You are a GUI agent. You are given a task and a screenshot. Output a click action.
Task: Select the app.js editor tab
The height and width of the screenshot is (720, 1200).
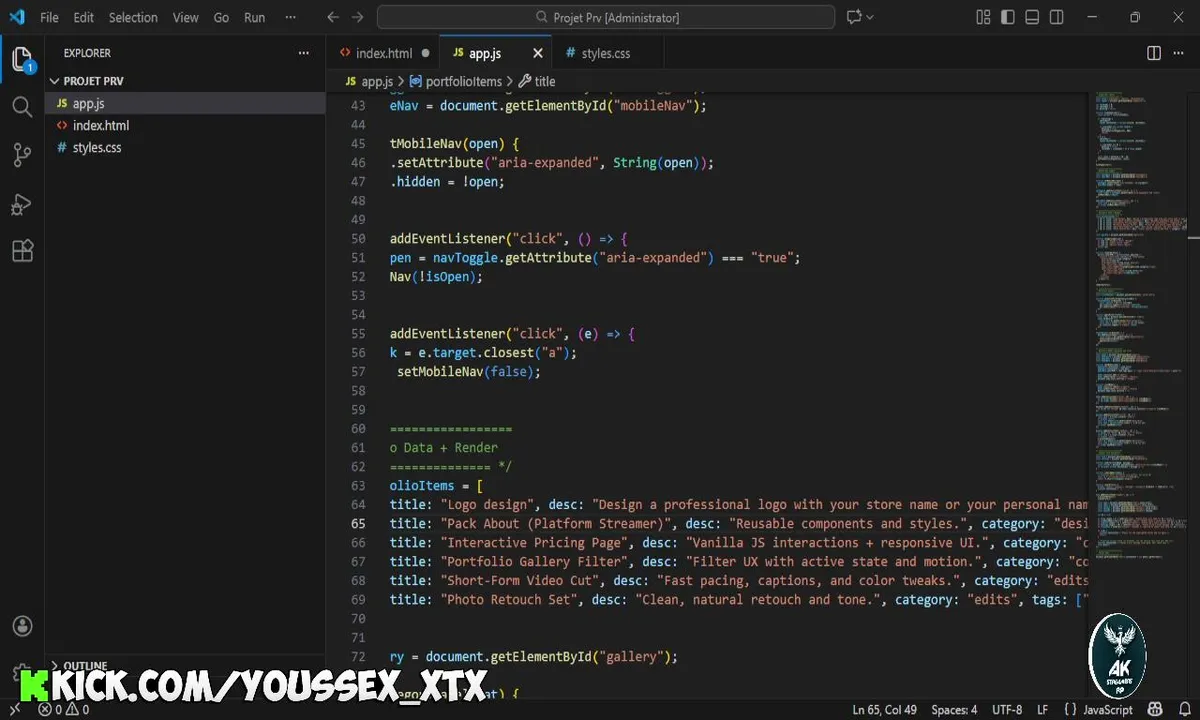coord(484,53)
